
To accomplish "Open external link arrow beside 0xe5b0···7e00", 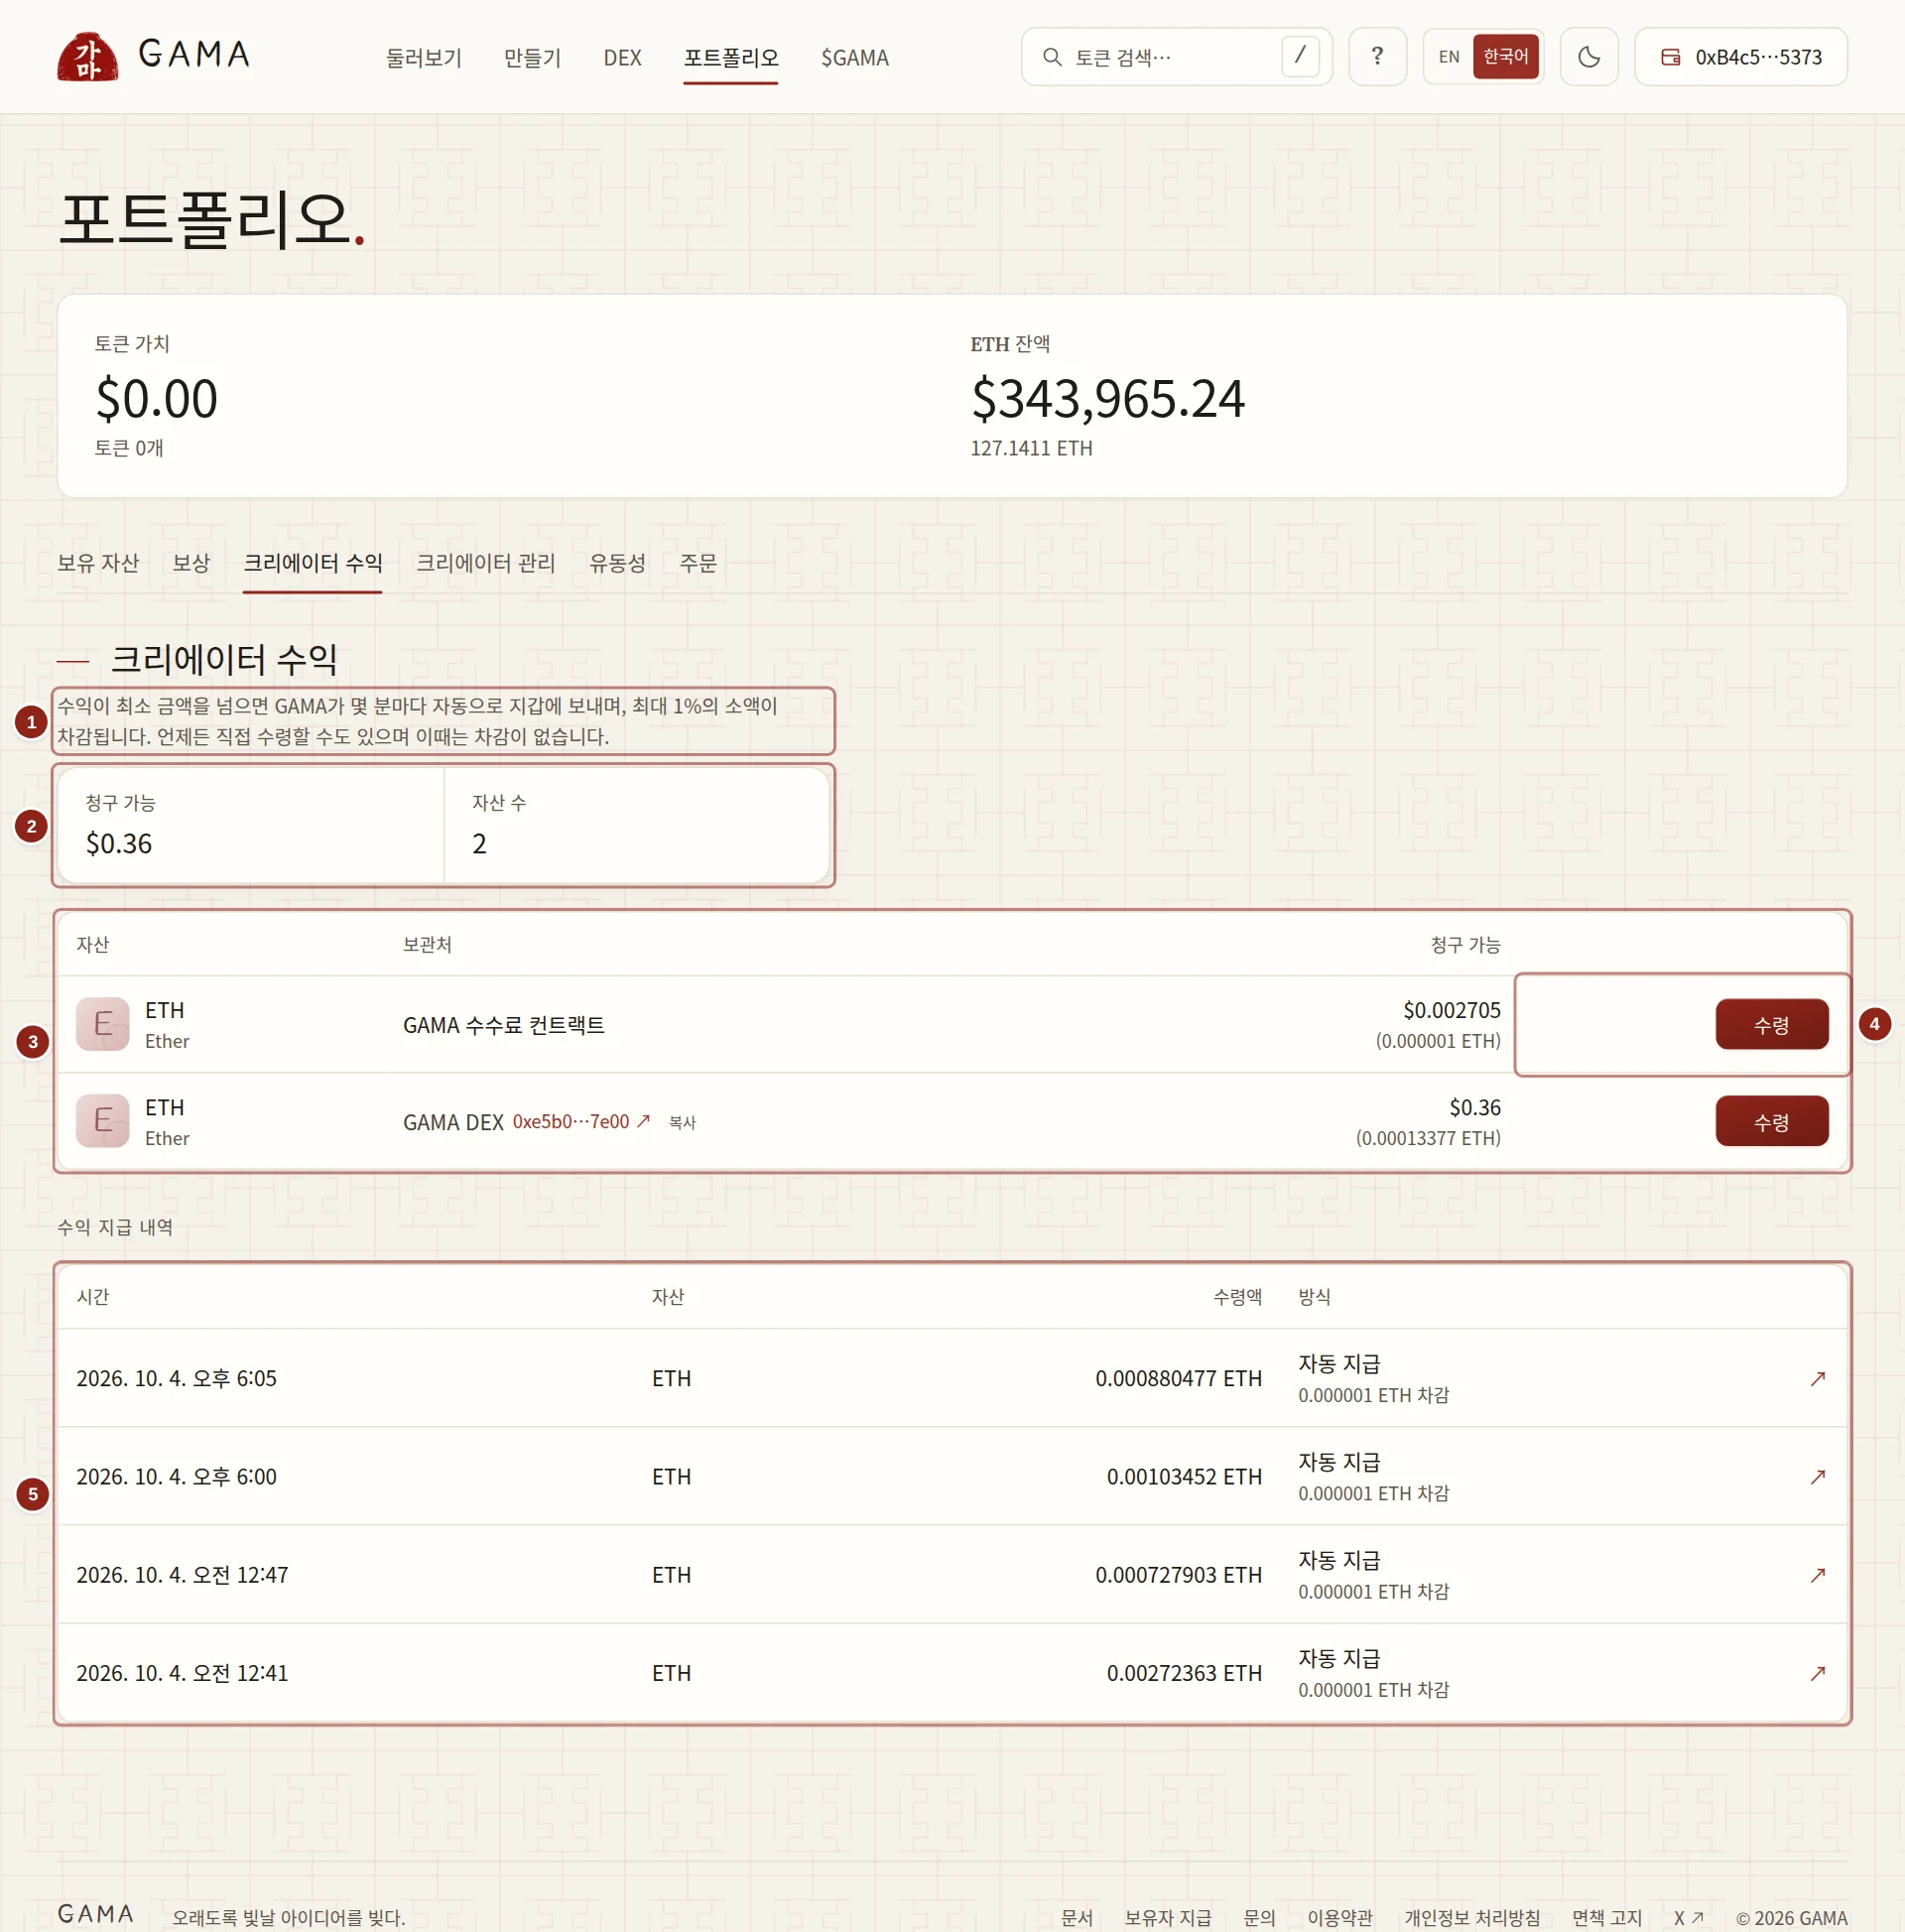I will [x=643, y=1121].
